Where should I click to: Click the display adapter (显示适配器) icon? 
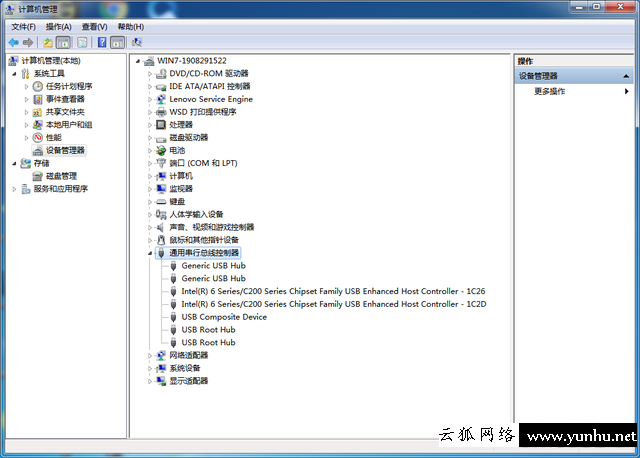pyautogui.click(x=162, y=381)
